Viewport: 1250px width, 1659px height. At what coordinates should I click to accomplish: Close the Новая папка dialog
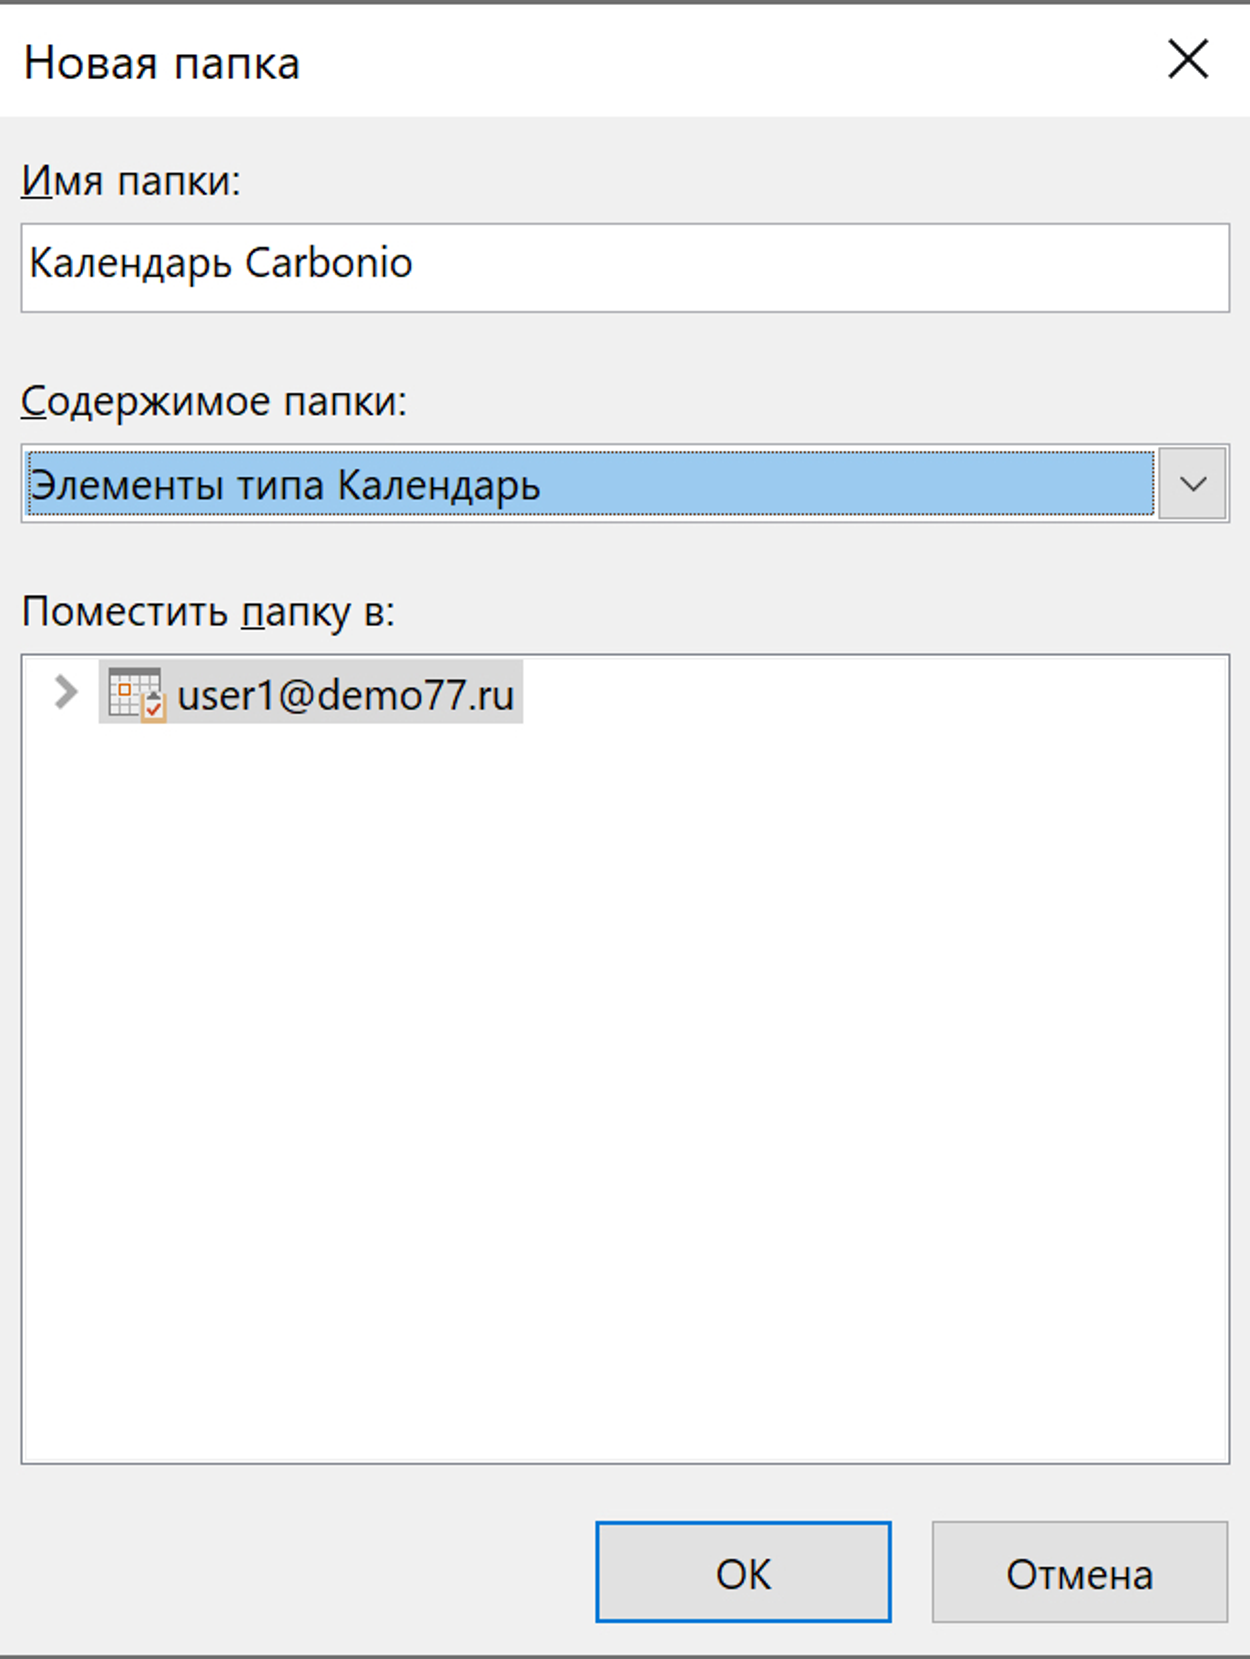click(1188, 60)
